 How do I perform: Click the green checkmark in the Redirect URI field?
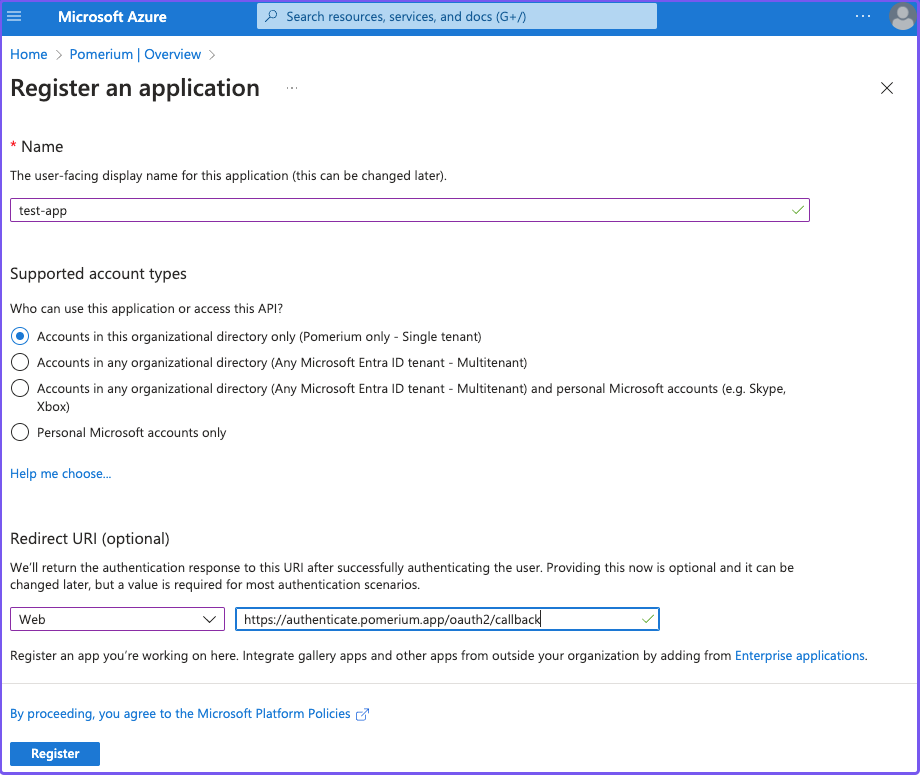click(x=647, y=619)
